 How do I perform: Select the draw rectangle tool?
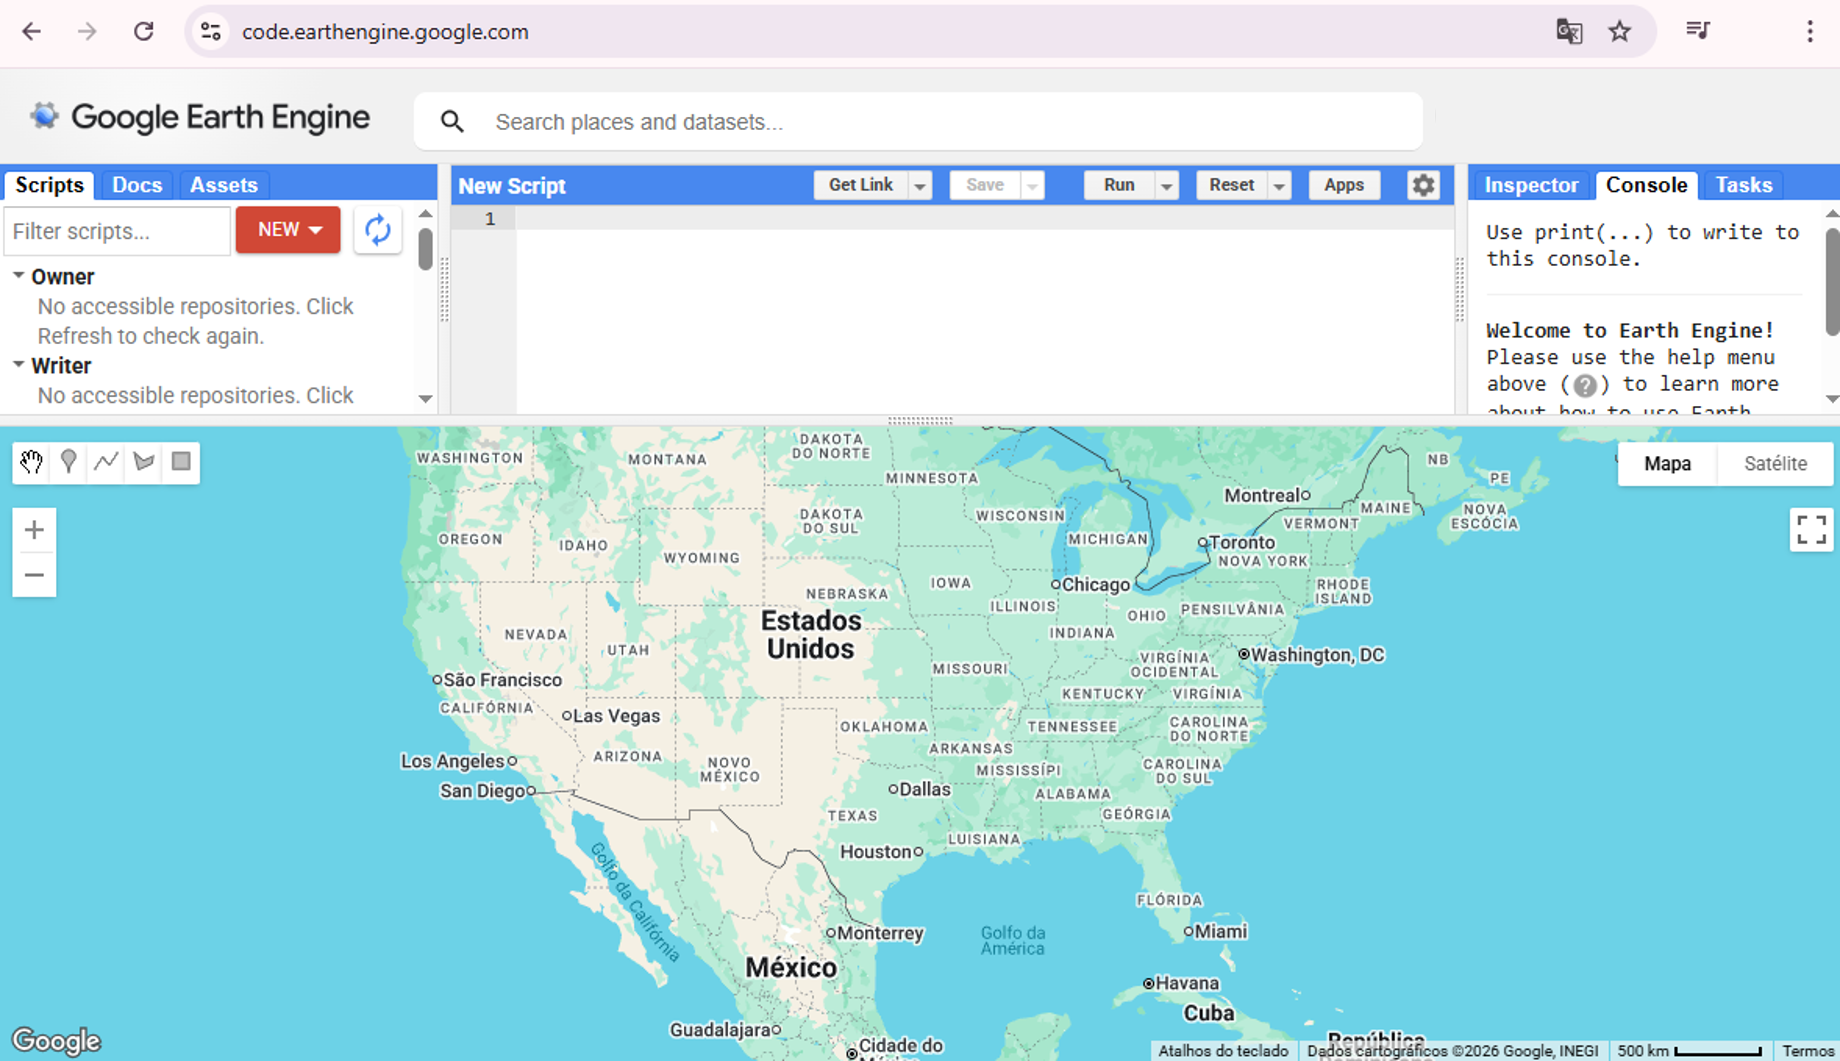pos(181,462)
